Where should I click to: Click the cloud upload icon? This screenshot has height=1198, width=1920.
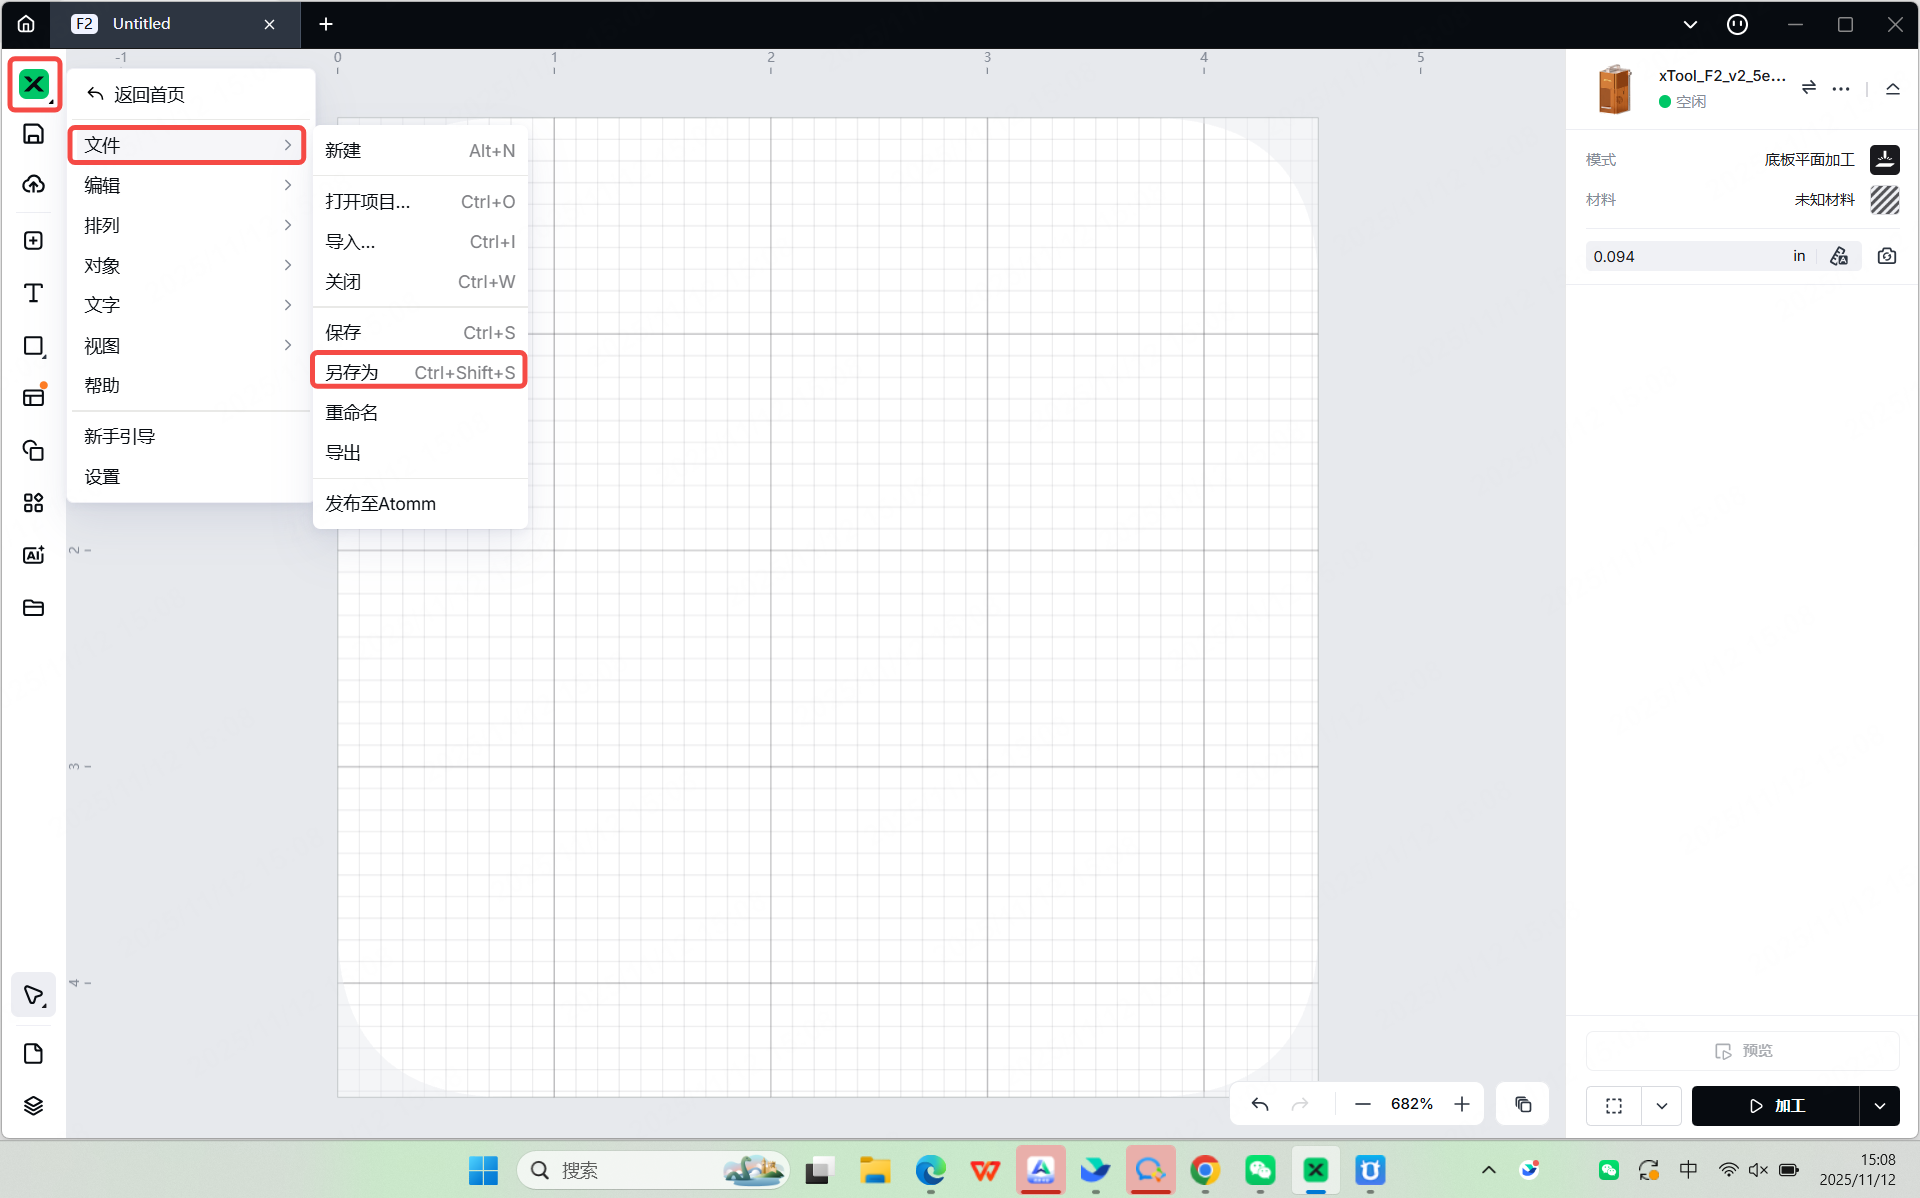point(33,184)
